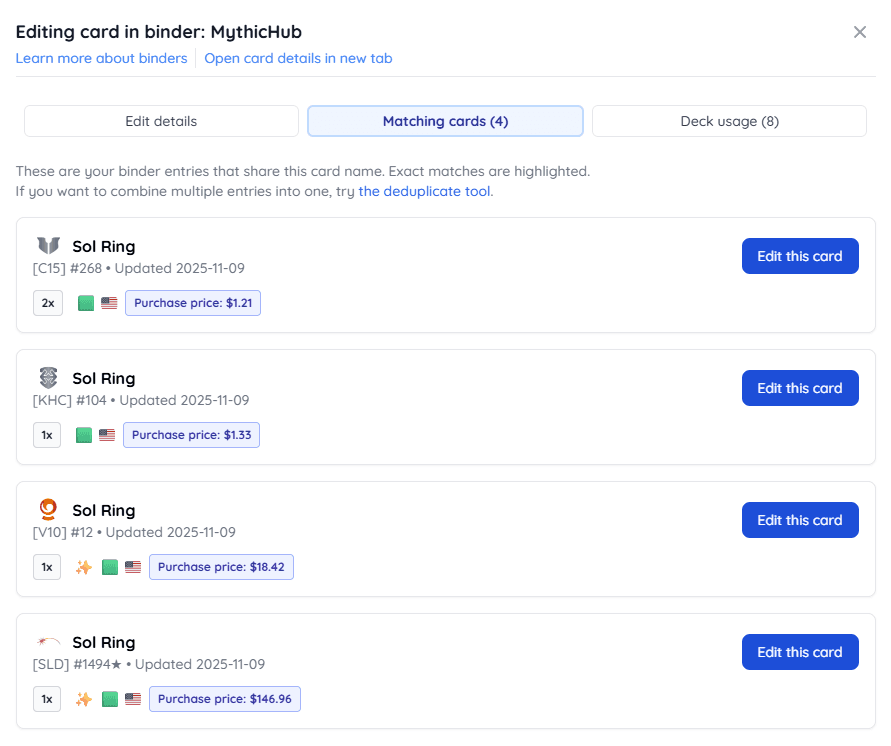The width and height of the screenshot is (891, 746).
Task: Click the foil sparkle icon on SLD card
Action: point(84,699)
